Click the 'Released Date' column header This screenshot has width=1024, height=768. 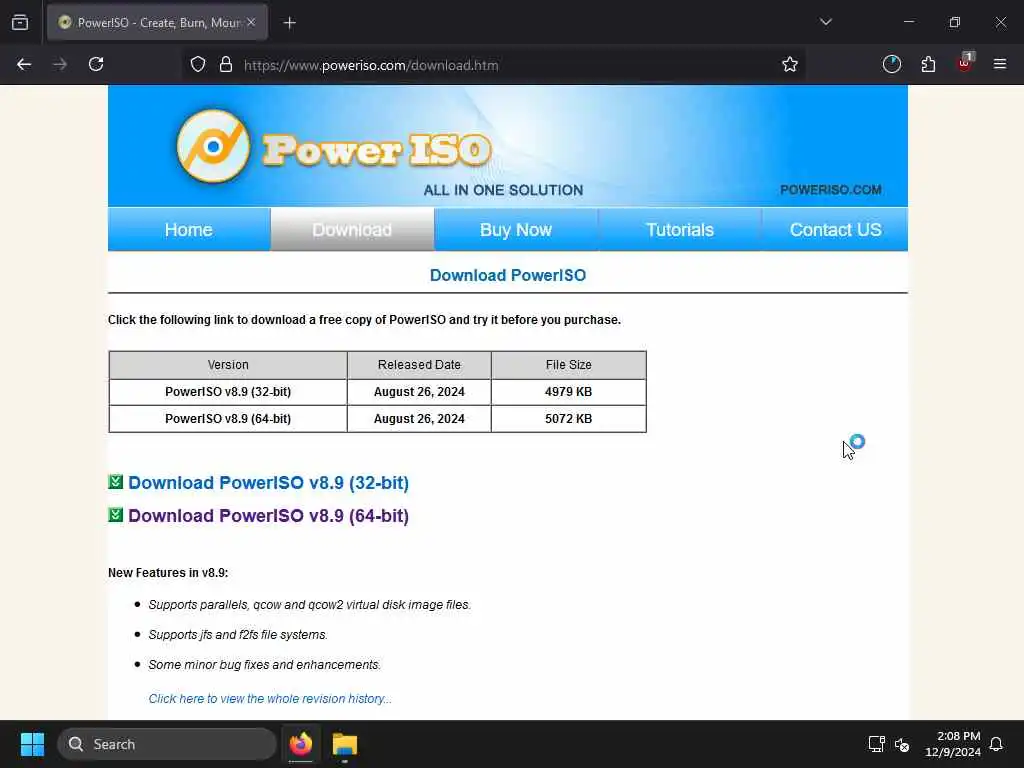point(419,365)
